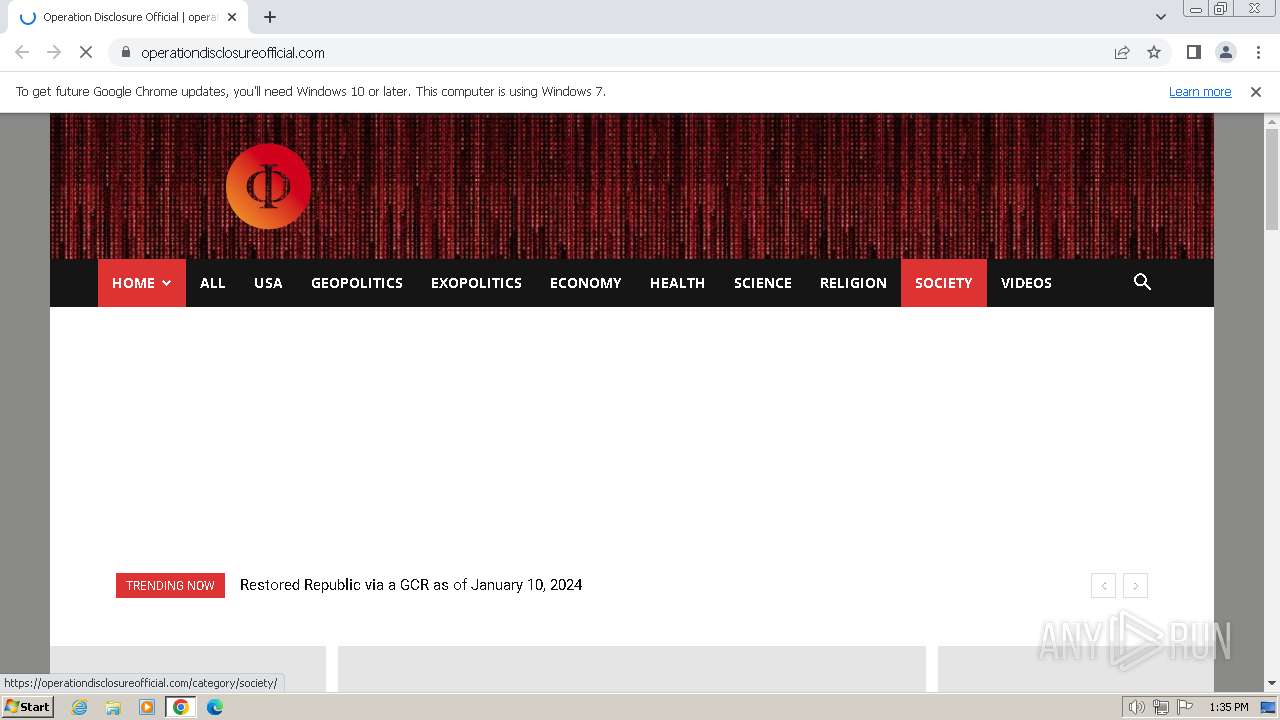This screenshot has width=1280, height=720.
Task: Stop loading the page
Action: point(86,52)
